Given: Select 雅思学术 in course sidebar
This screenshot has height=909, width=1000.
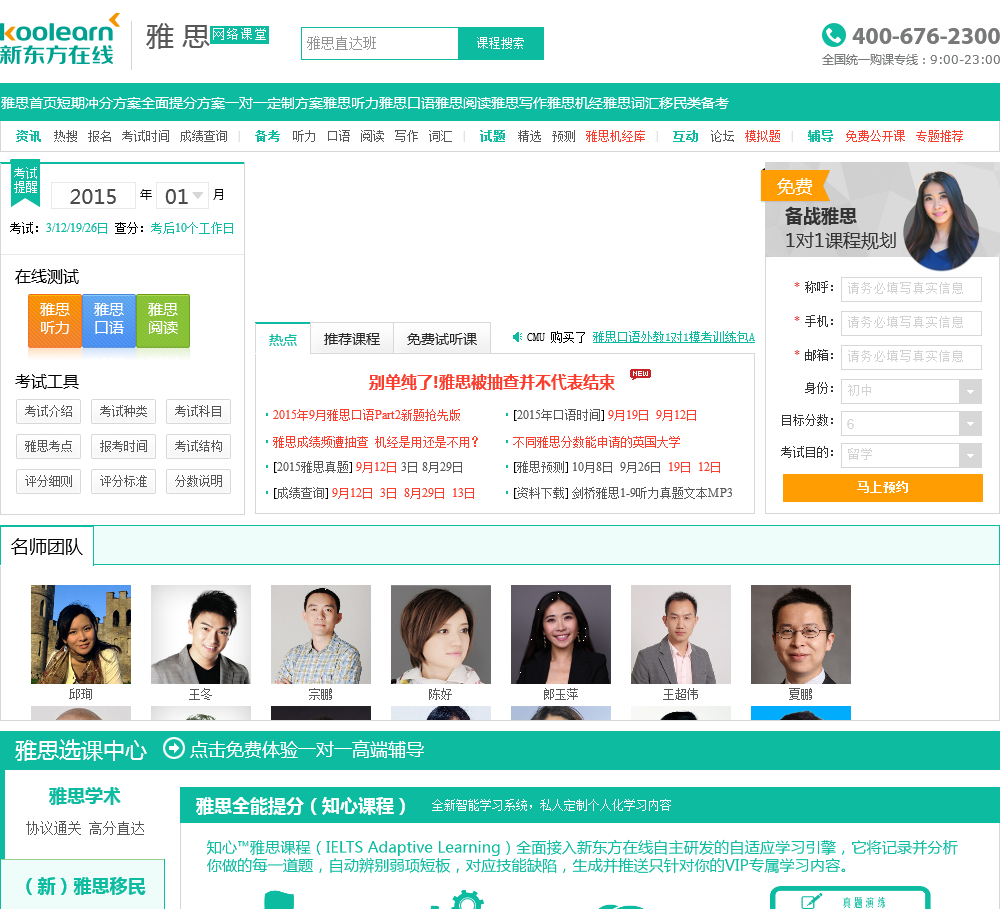Looking at the screenshot, I should pos(84,796).
